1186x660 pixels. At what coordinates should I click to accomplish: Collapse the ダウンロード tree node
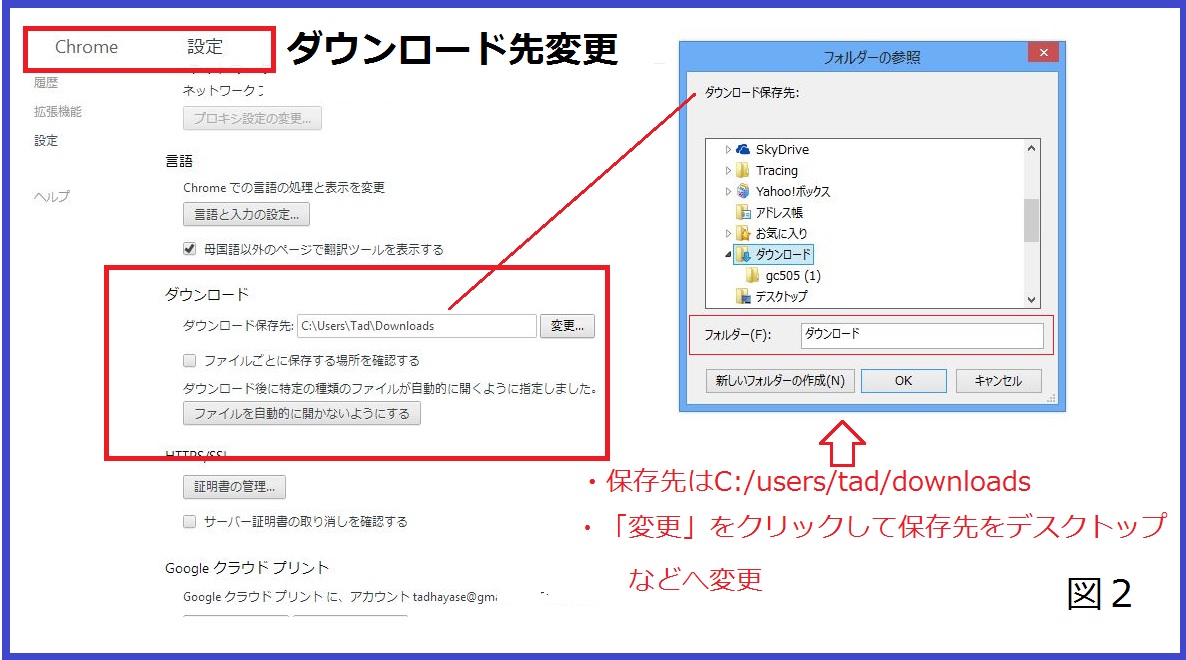728,255
